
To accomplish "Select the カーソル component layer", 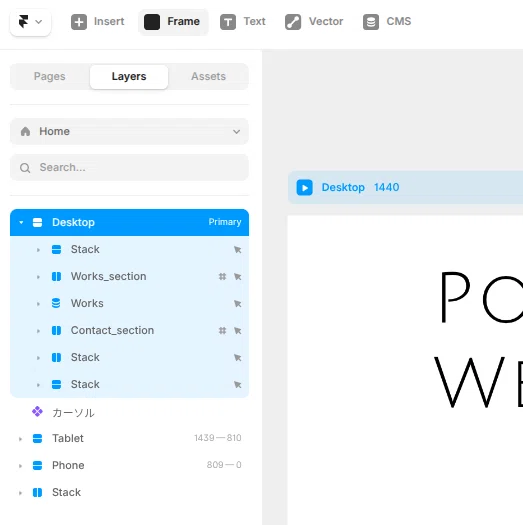I will (129, 412).
